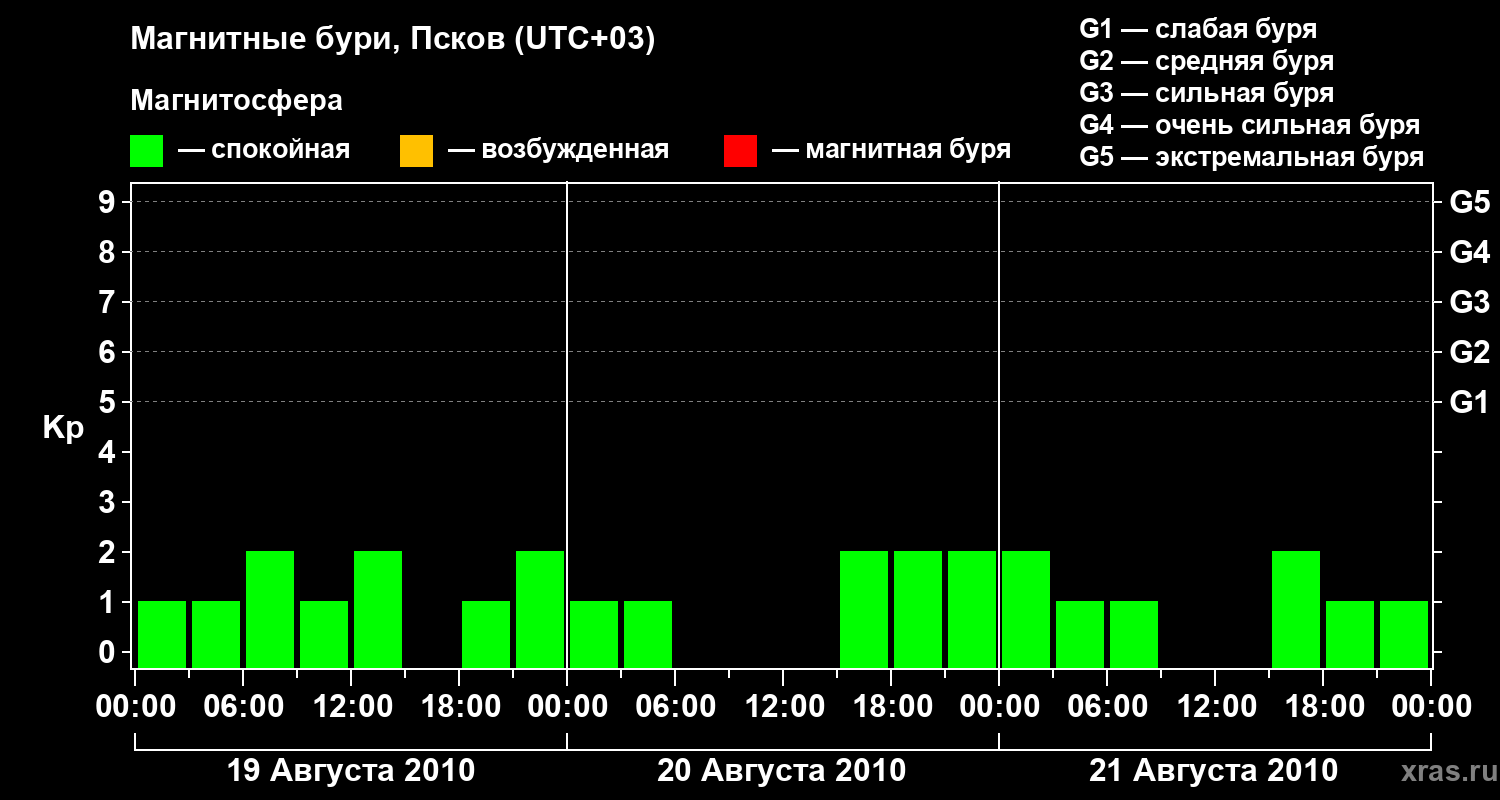Click 'G2 — средняя буря' legend line
This screenshot has height=800, width=1500.
click(x=1207, y=61)
